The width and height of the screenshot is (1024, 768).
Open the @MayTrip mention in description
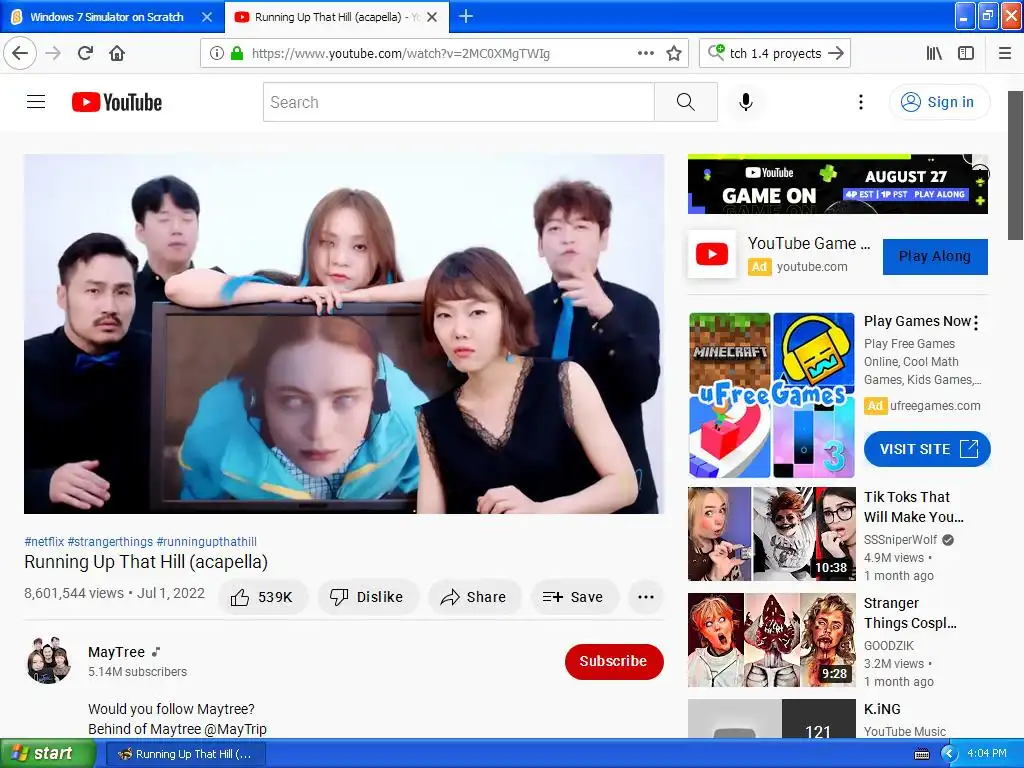tap(235, 729)
